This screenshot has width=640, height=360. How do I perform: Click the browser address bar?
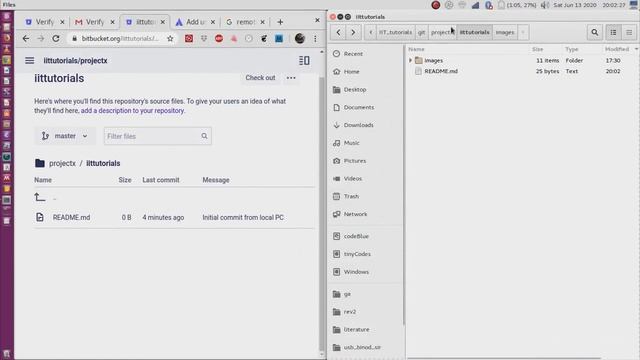coord(120,38)
